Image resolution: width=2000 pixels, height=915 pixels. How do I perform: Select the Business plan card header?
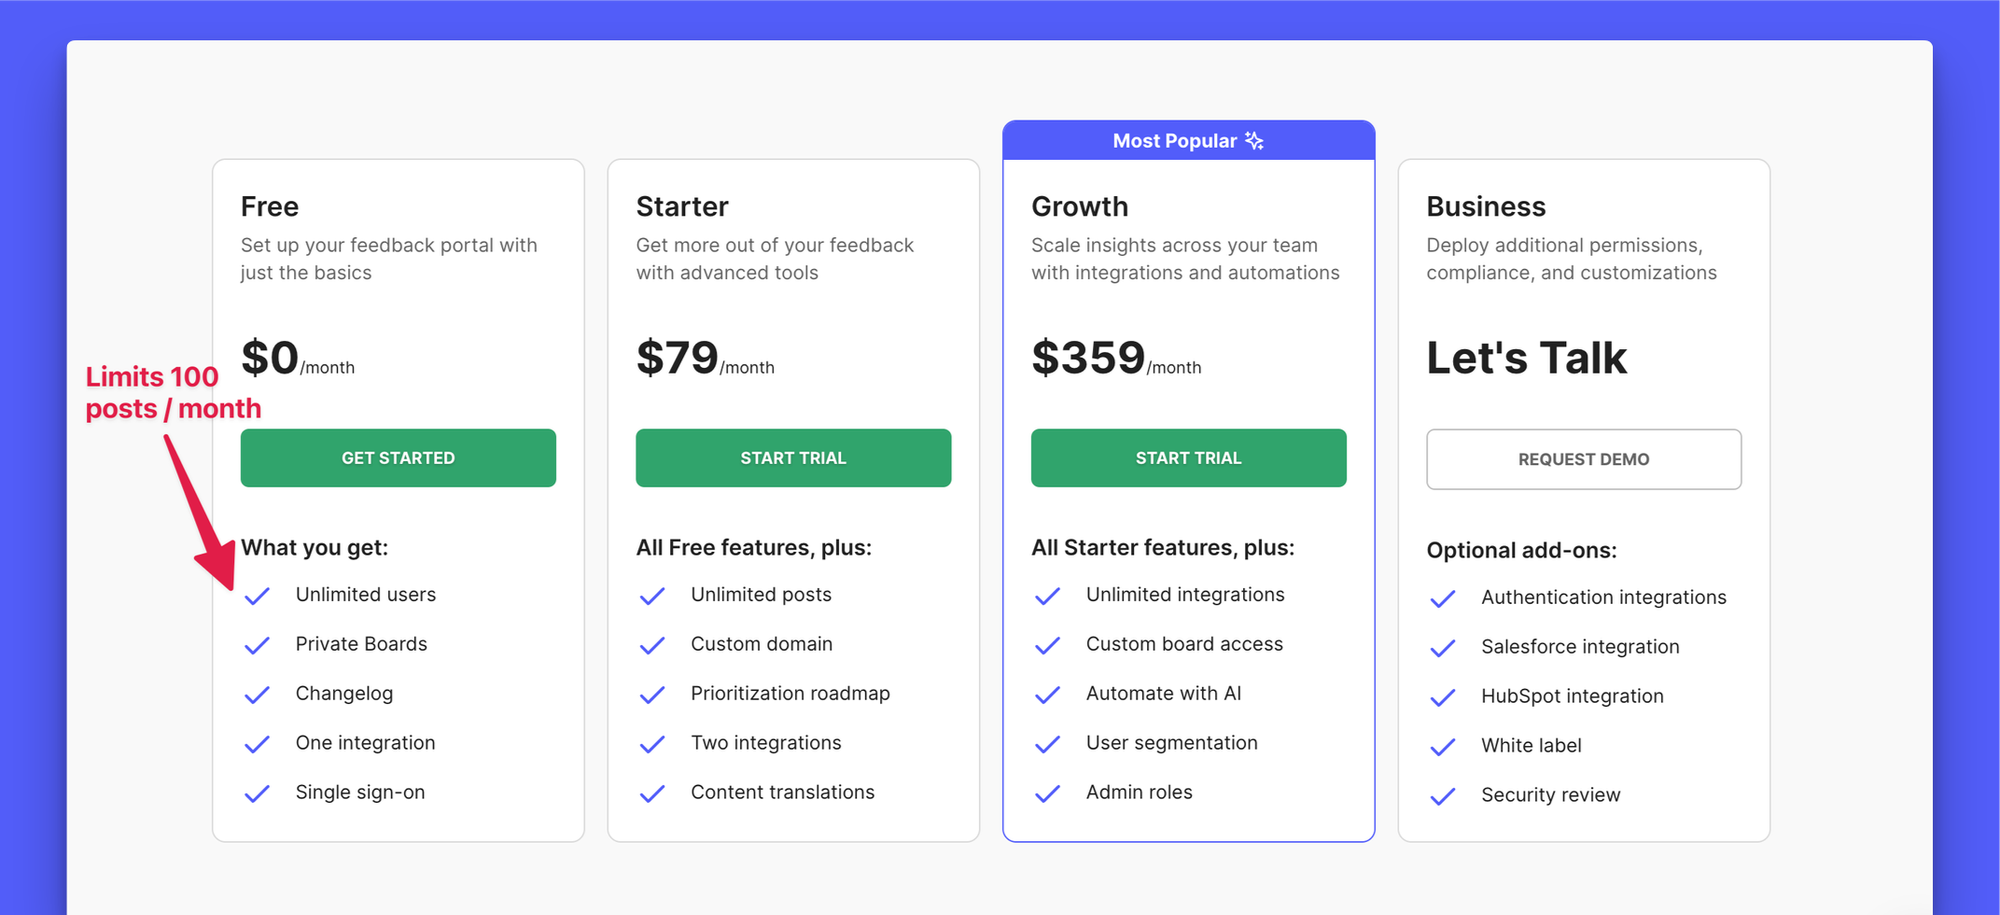[1486, 206]
